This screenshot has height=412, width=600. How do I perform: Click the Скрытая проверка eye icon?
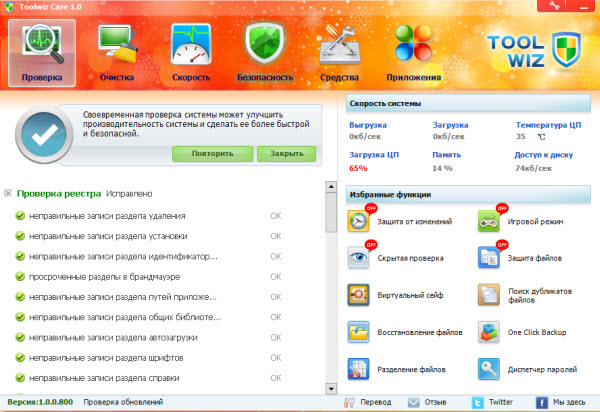point(358,257)
